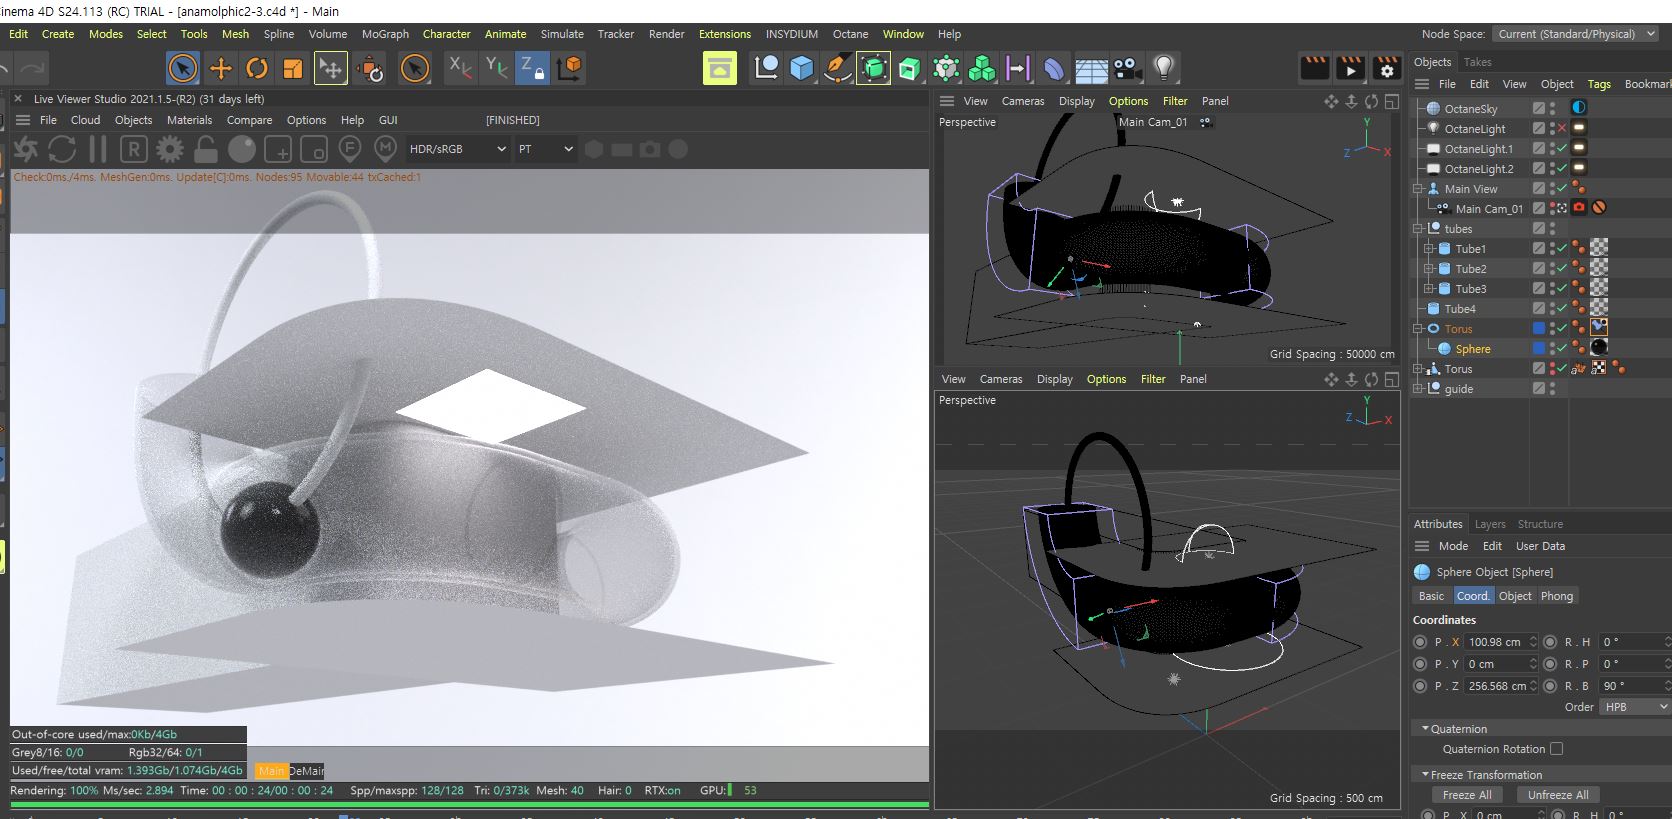Toggle Tube4 visibility dots
This screenshot has width=1672, height=819.
pos(1552,309)
